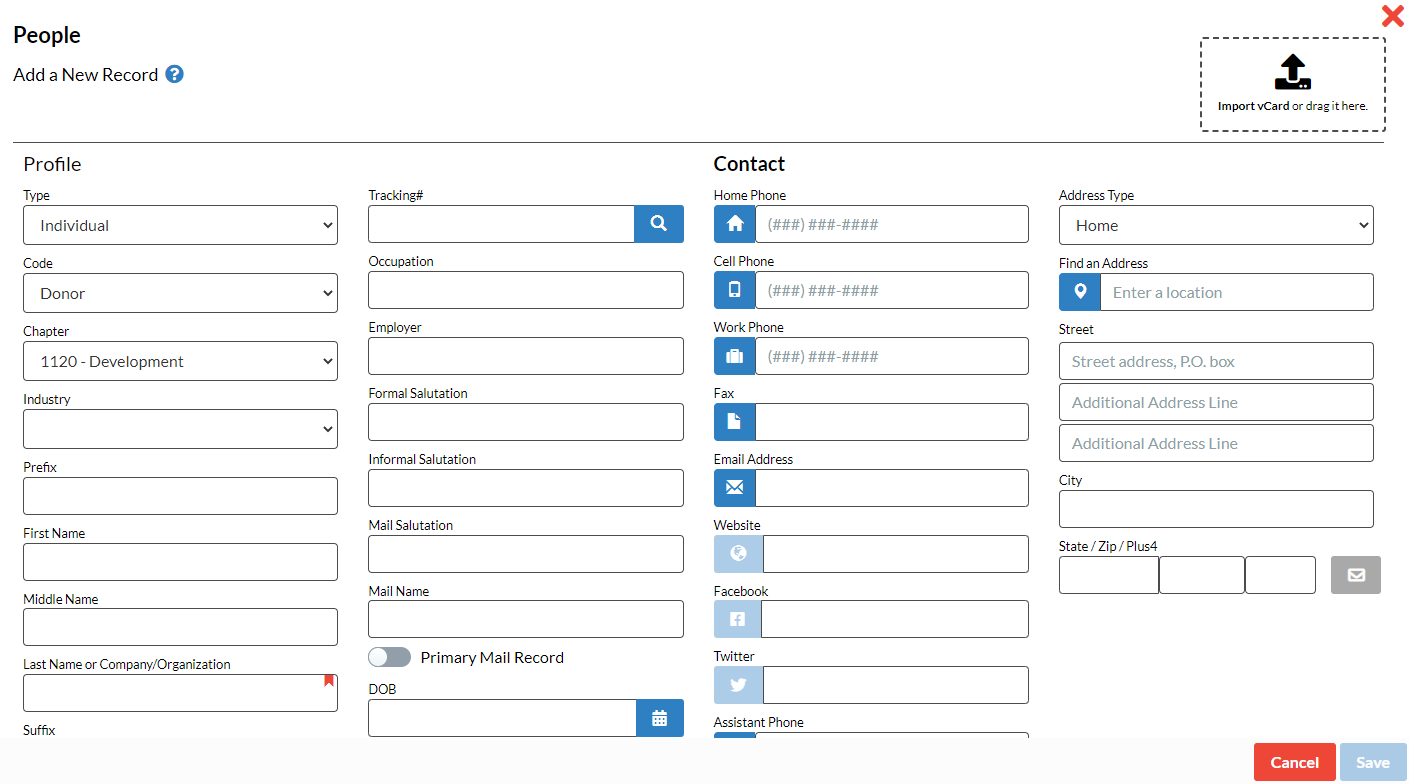Click the help question mark icon
This screenshot has height=784, width=1409.
coord(174,74)
